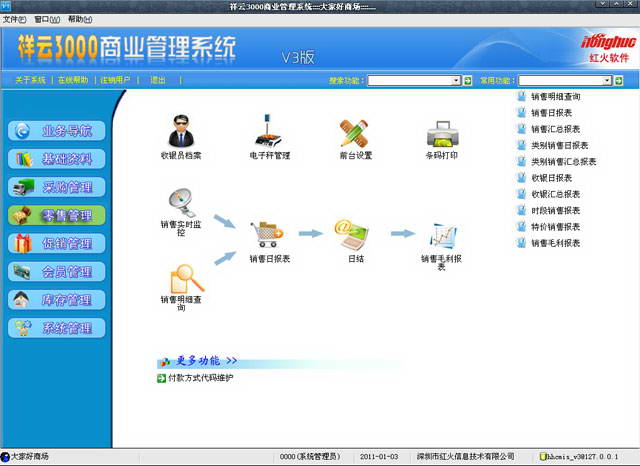Select 会员管理 in the sidebar
Image resolution: width=640 pixels, height=466 pixels.
pos(56,272)
